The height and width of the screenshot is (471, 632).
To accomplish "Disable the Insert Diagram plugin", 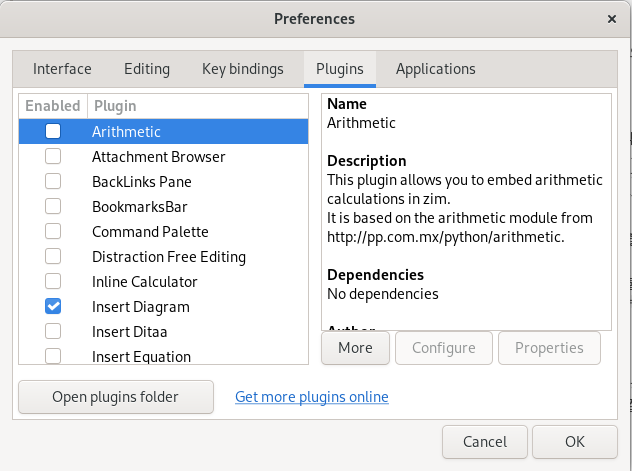I will [x=53, y=306].
